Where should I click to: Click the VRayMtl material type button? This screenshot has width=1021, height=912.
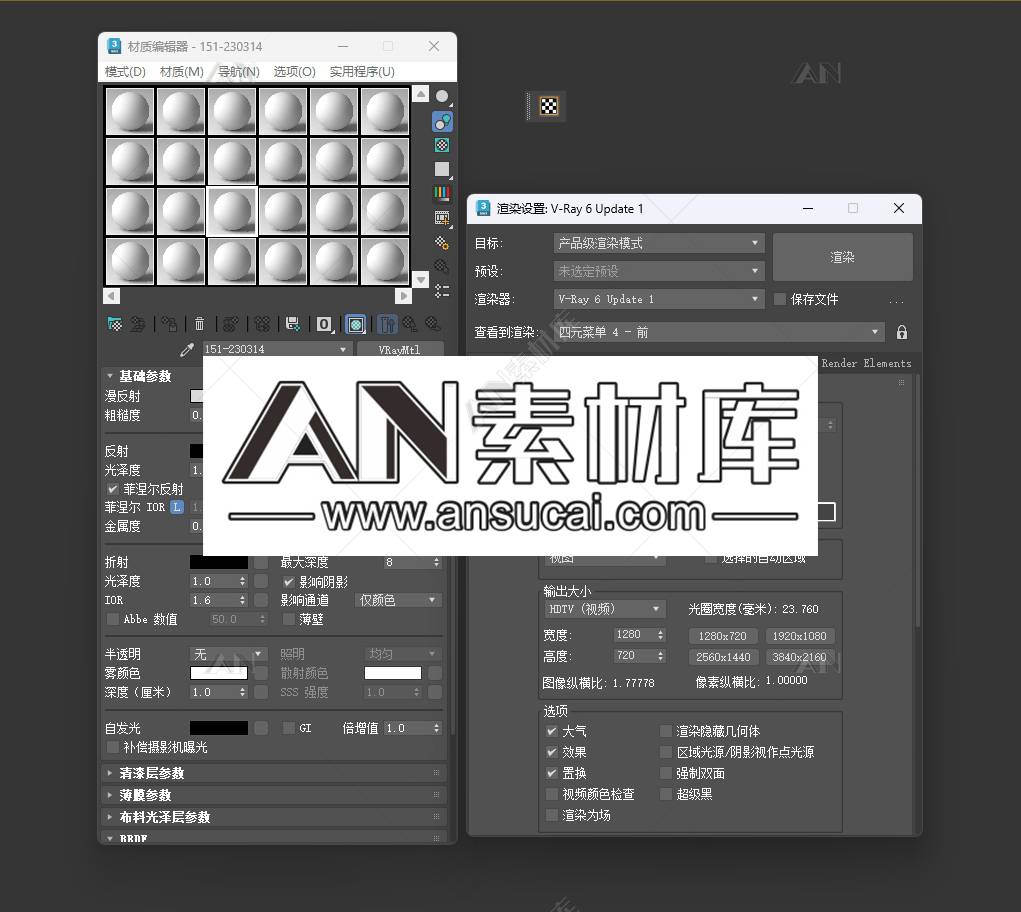coord(399,350)
